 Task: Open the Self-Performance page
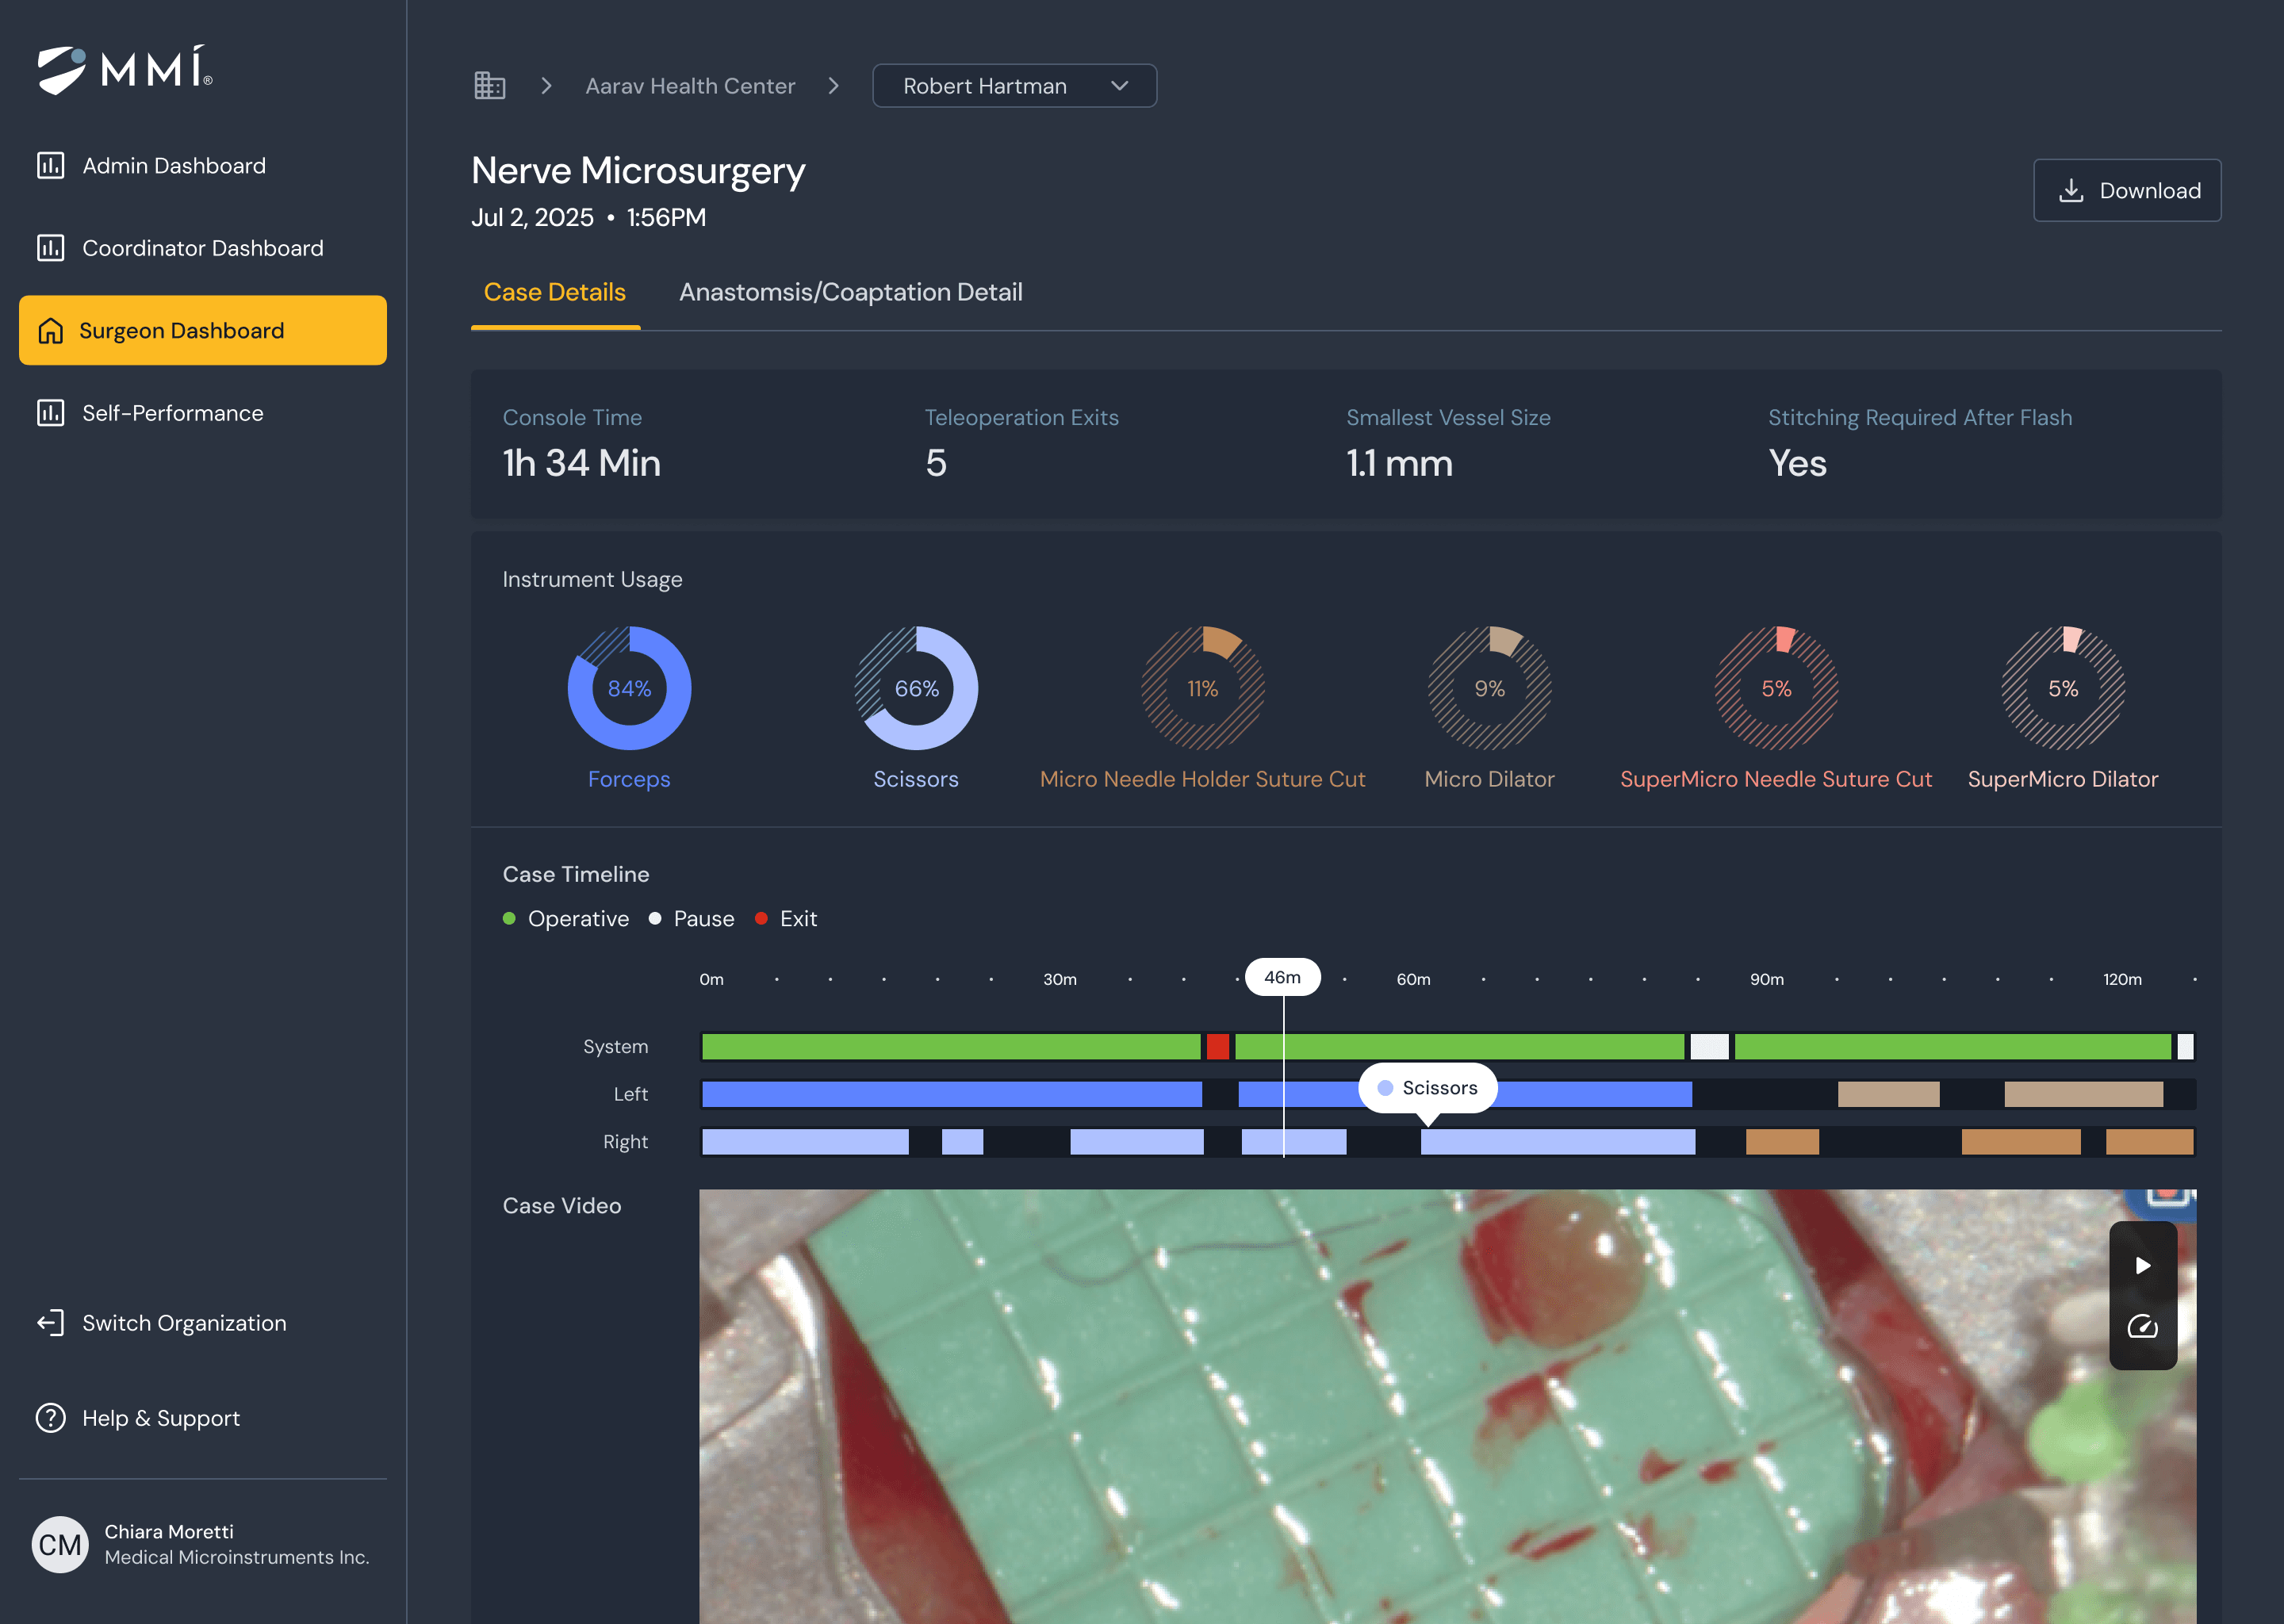click(172, 413)
